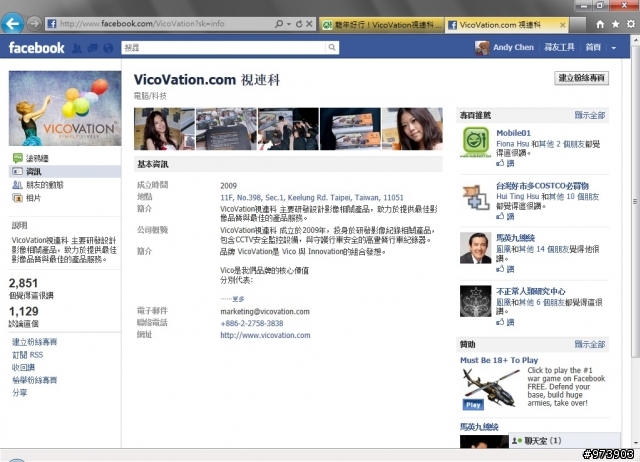The height and width of the screenshot is (462, 640).
Task: Open the 塗鴉牆 wall section
Action: pos(37,158)
